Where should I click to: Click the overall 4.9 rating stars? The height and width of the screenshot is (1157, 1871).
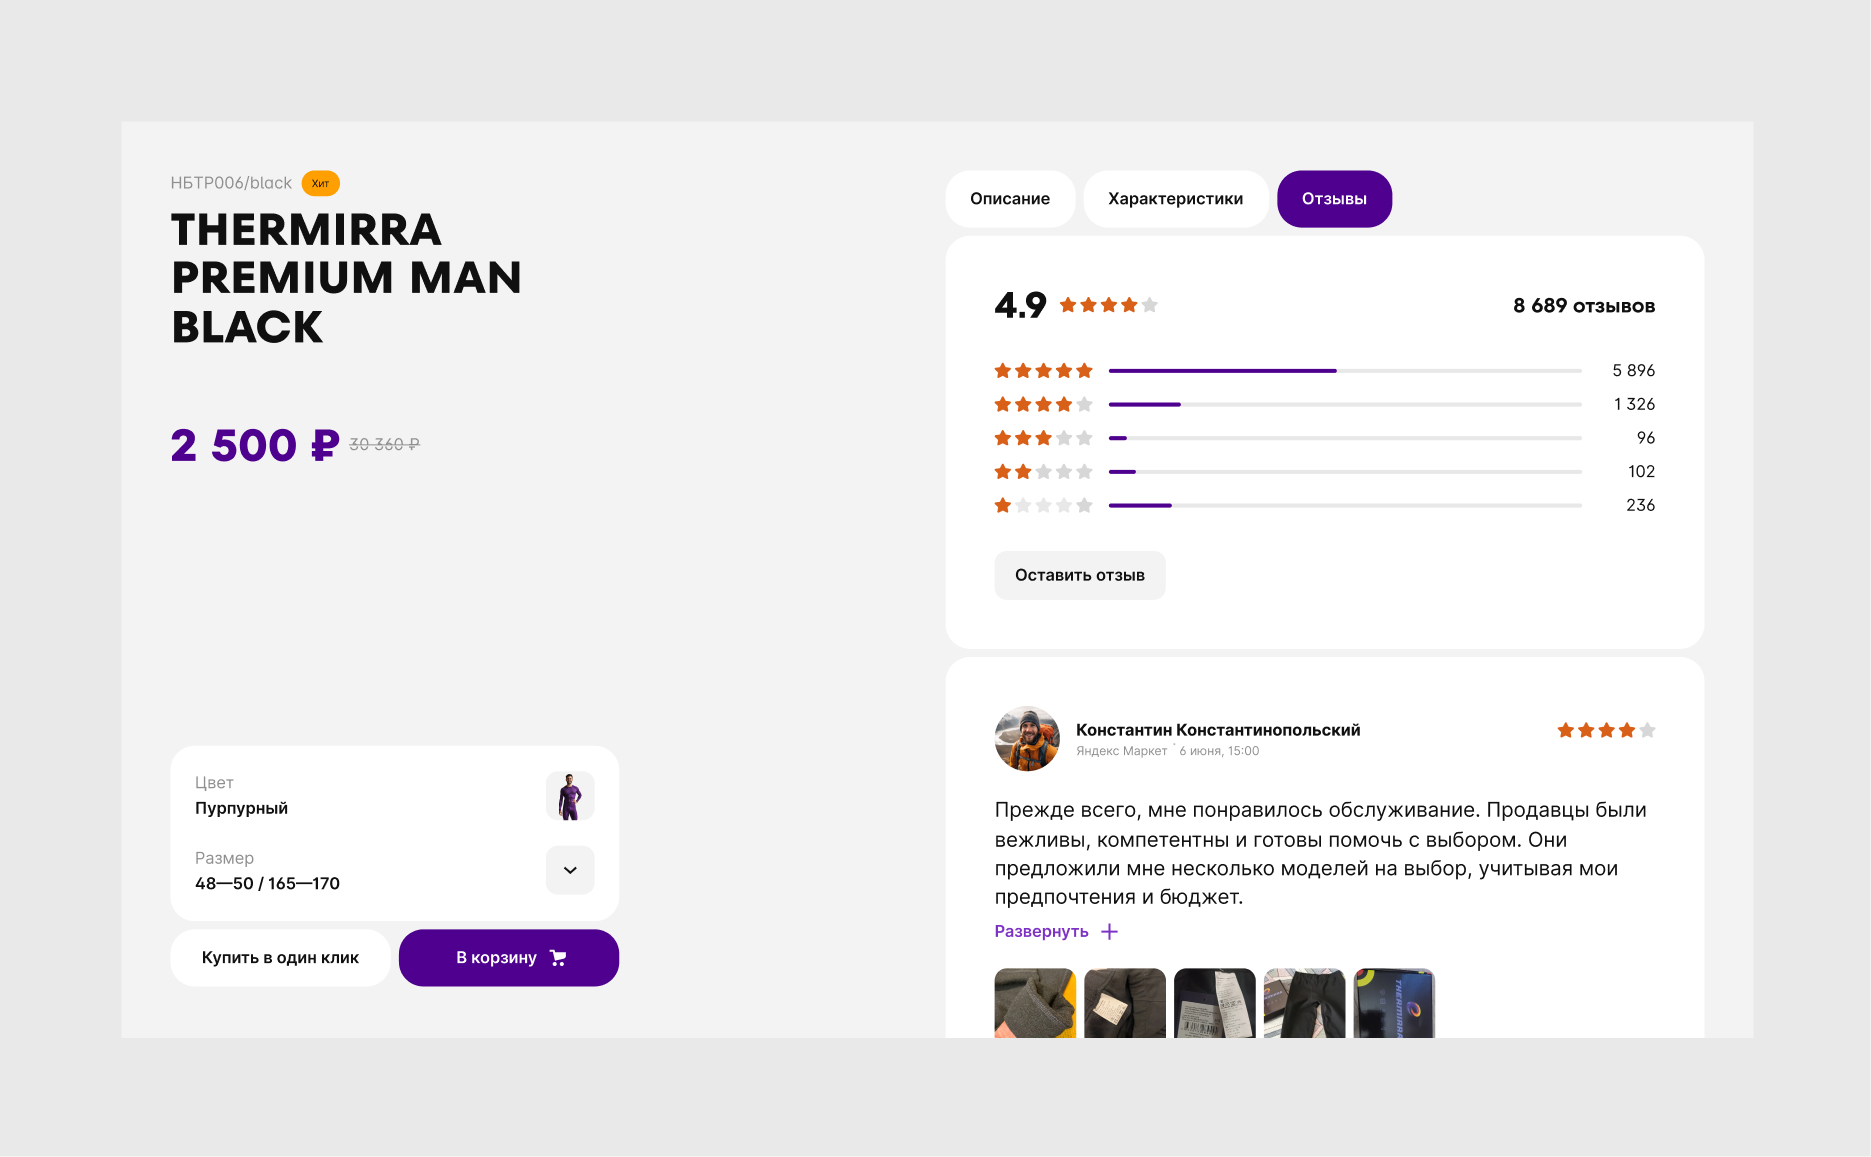point(1108,305)
